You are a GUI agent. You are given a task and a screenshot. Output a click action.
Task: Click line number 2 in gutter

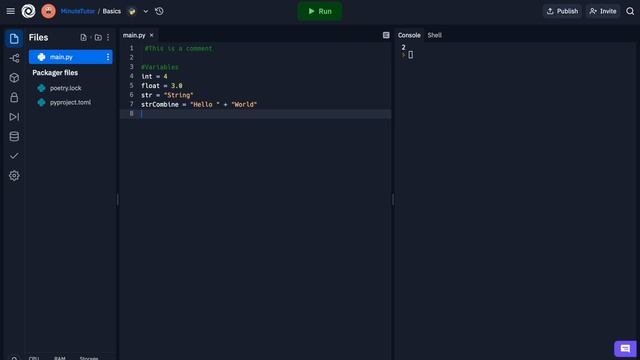[131, 58]
